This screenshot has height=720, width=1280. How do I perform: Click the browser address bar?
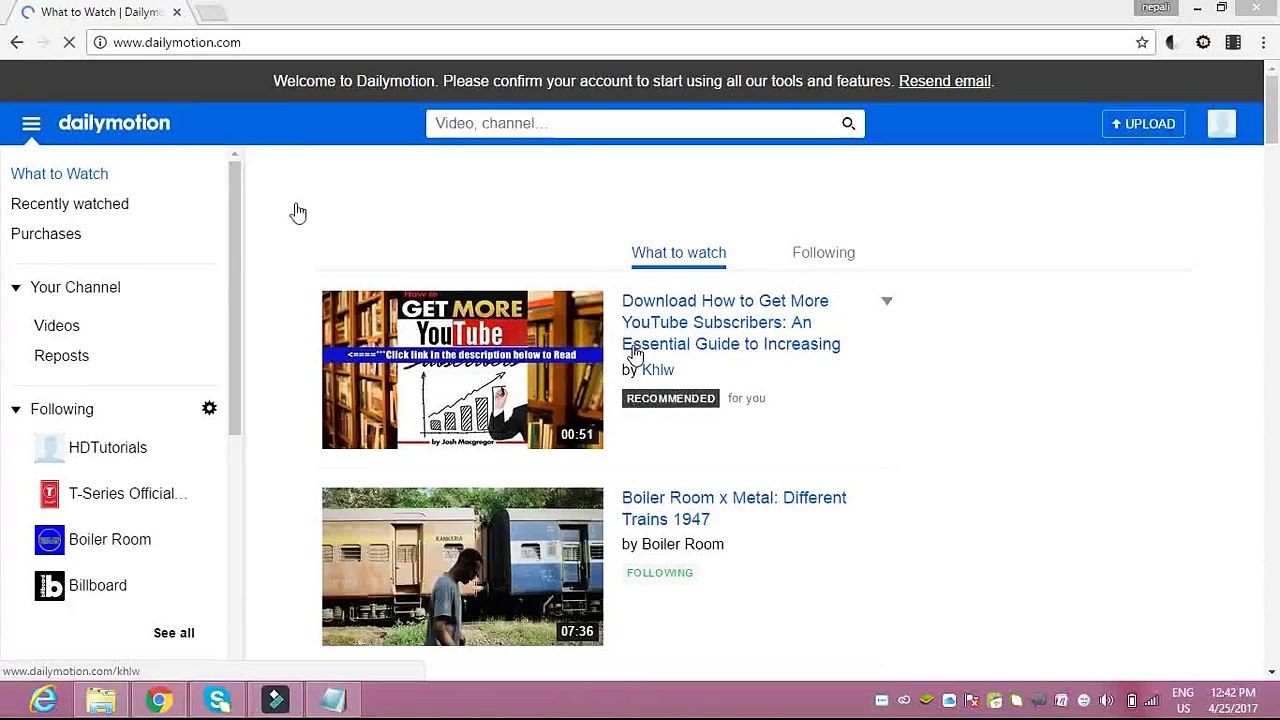point(620,42)
